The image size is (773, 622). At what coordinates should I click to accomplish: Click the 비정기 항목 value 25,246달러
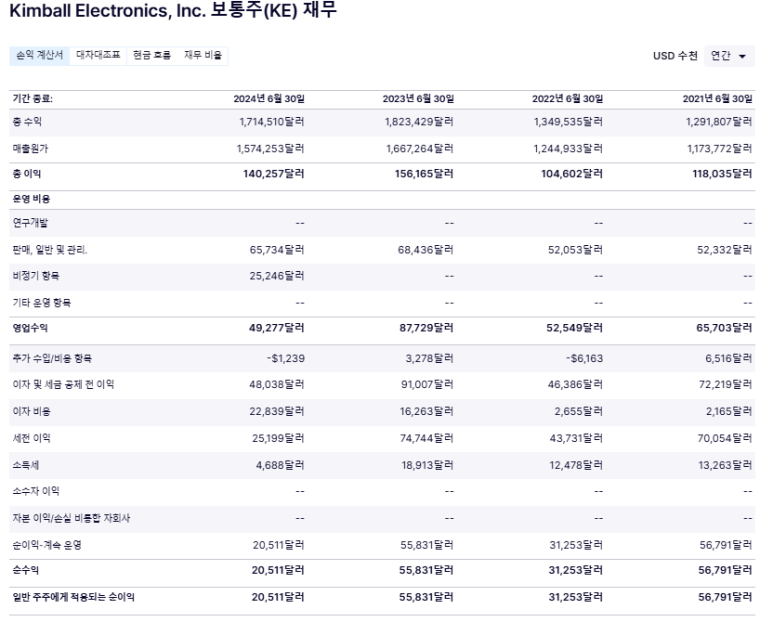coord(276,277)
